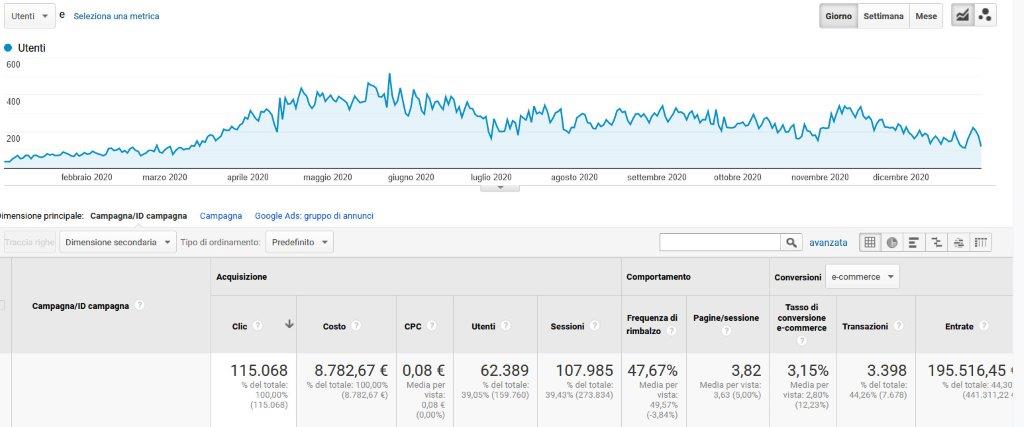Screen dimensions: 1024x427
Task: Sort table by Sessioni column
Action: (x=567, y=326)
